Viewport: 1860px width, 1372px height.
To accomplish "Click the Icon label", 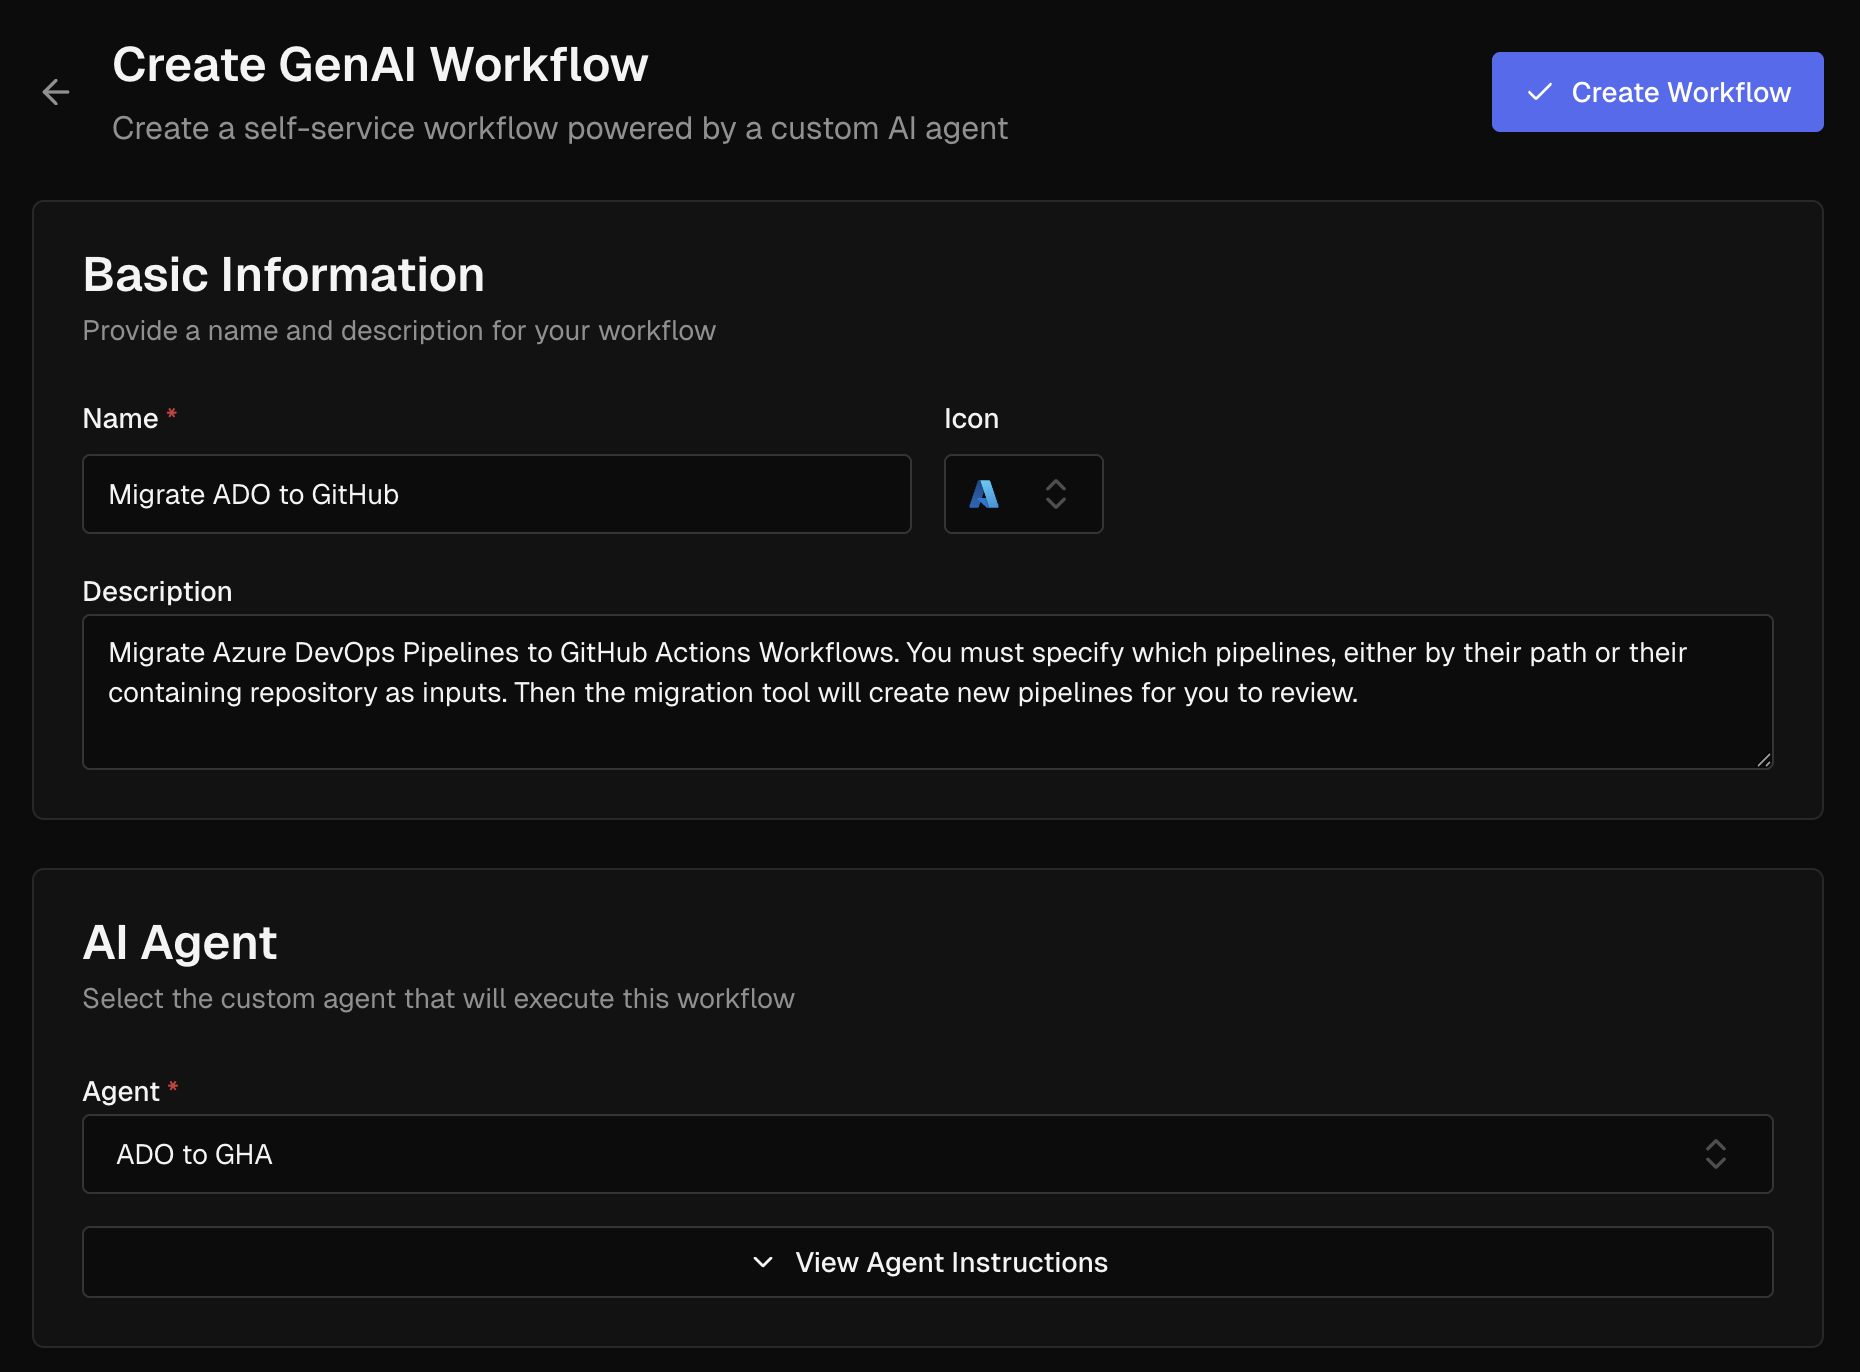I will point(970,418).
